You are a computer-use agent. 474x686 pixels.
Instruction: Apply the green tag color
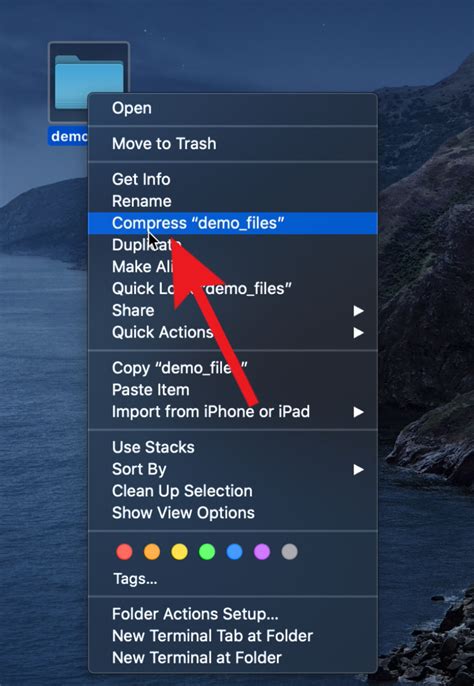(207, 552)
